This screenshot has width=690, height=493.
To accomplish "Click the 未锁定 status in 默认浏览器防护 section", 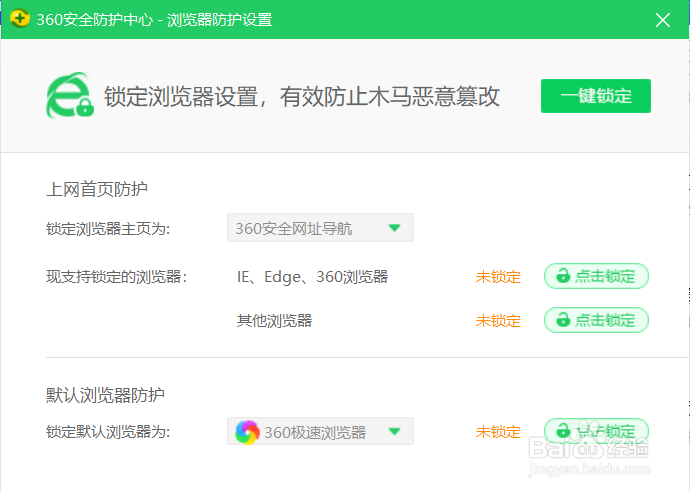I will coord(498,432).
